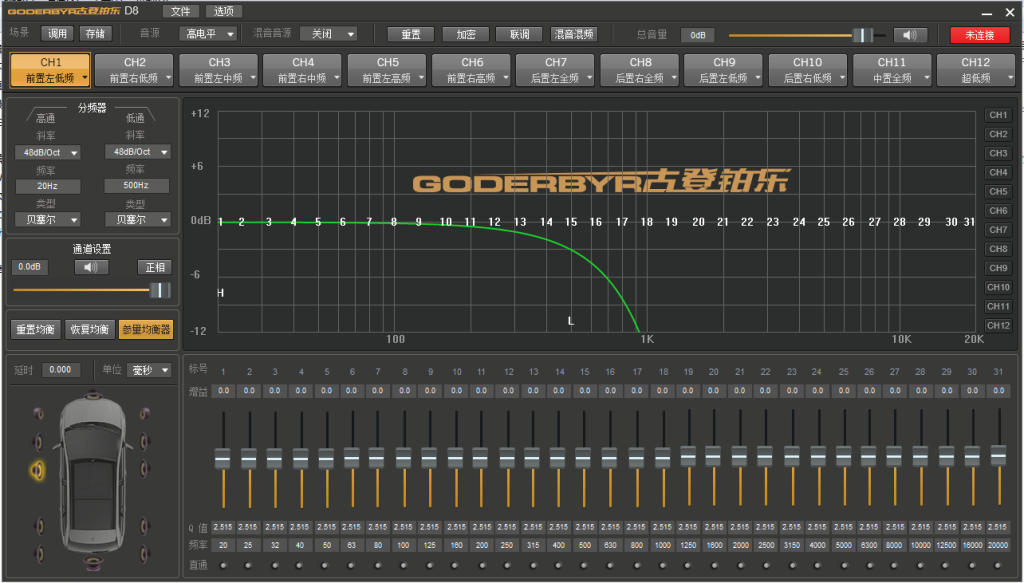1024x583 pixels.
Task: Select the subwoofer speaker below the car
Action: pos(92,563)
